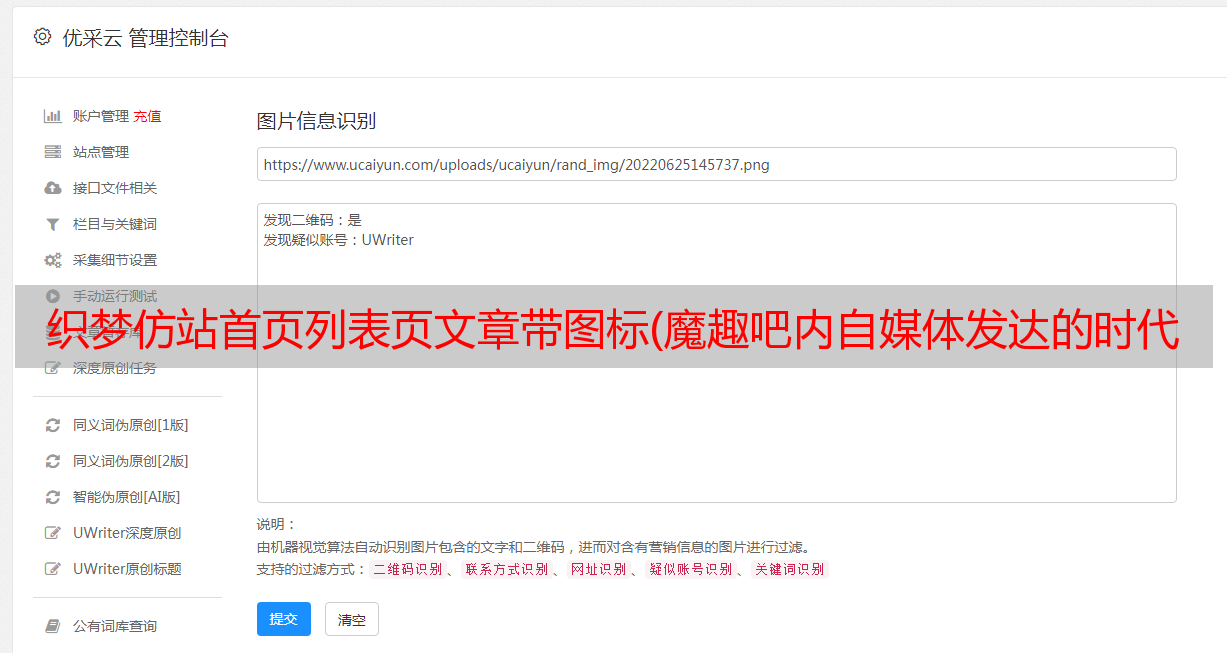Go to UWriter深度原创 page
1227x653 pixels.
pos(127,533)
